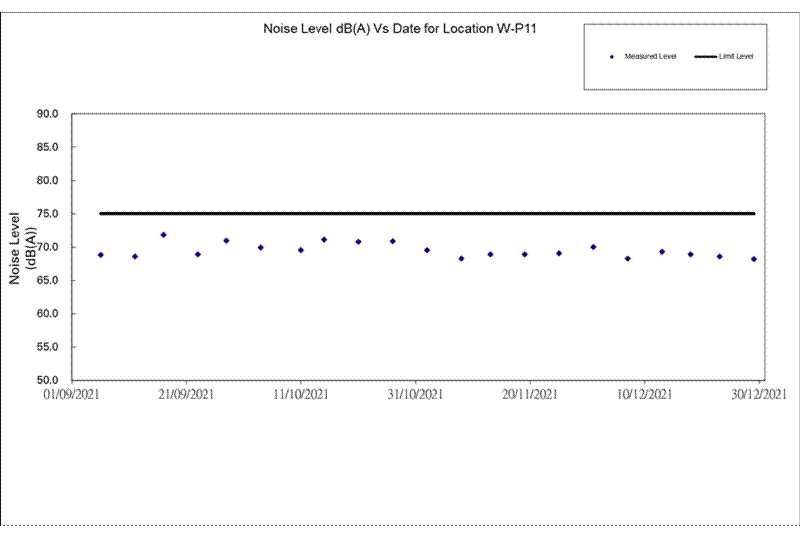The width and height of the screenshot is (803, 540).
Task: Click the Measured Level legend dot marker
Action: (x=611, y=57)
